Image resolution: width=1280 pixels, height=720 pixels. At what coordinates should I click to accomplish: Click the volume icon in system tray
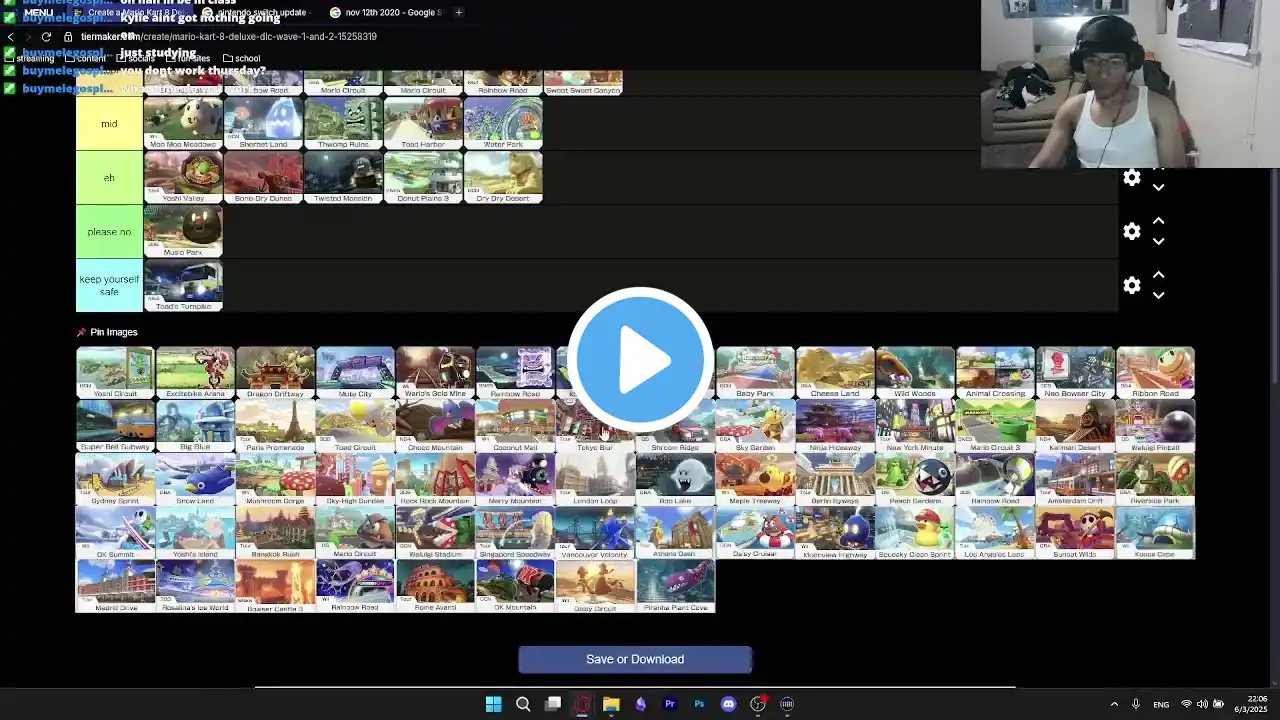[1202, 704]
